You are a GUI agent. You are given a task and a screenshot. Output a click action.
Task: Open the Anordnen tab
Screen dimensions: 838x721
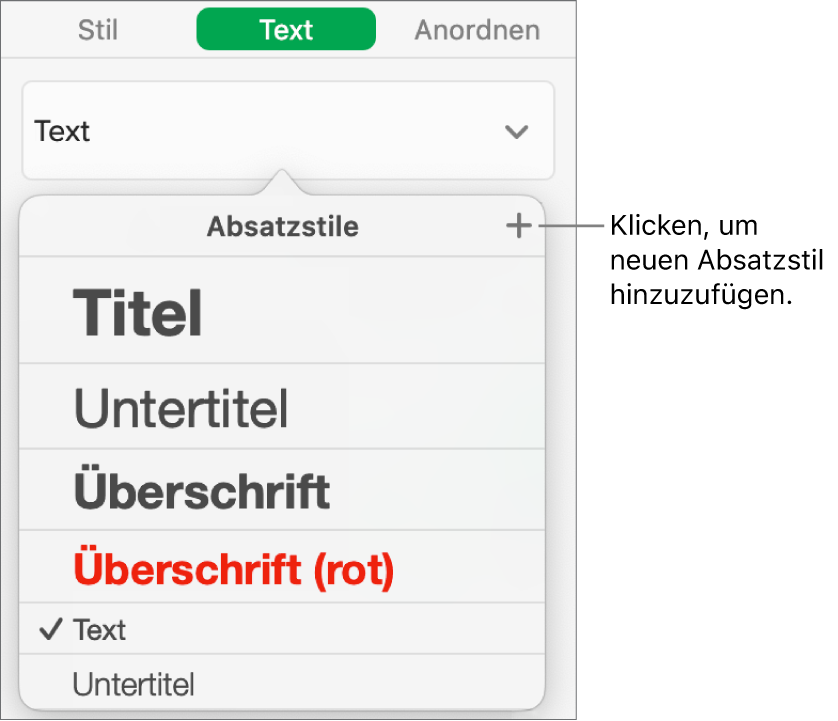(477, 30)
